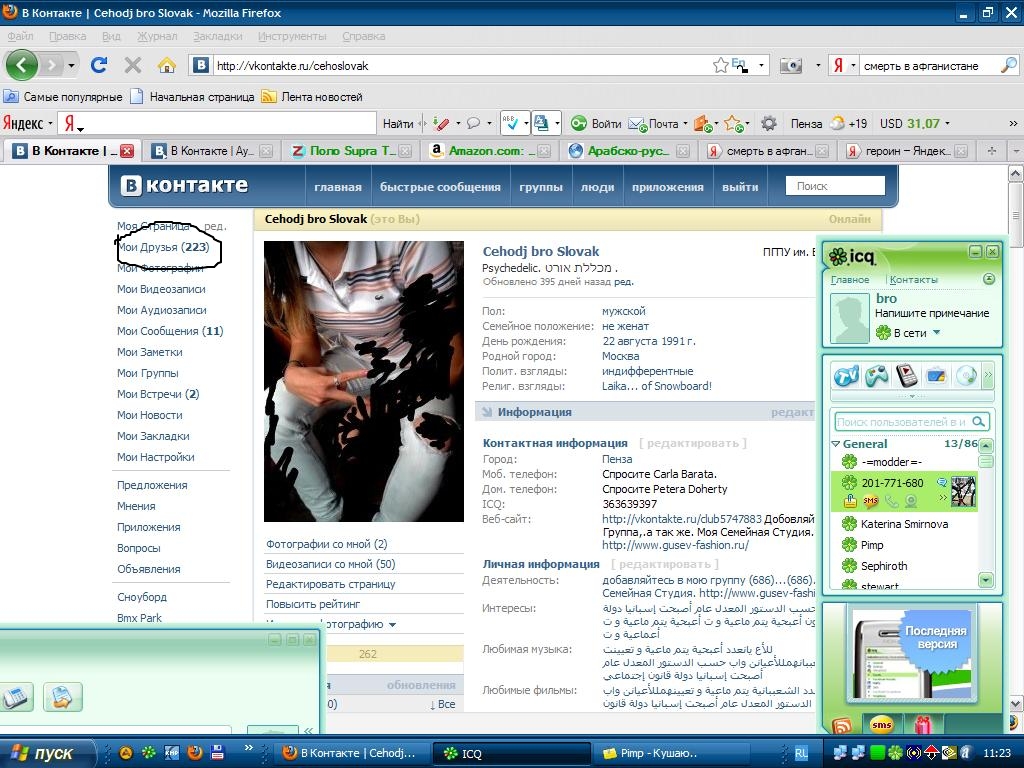
Task: Click 'быстрые сообщения' in VK header
Action: click(440, 187)
